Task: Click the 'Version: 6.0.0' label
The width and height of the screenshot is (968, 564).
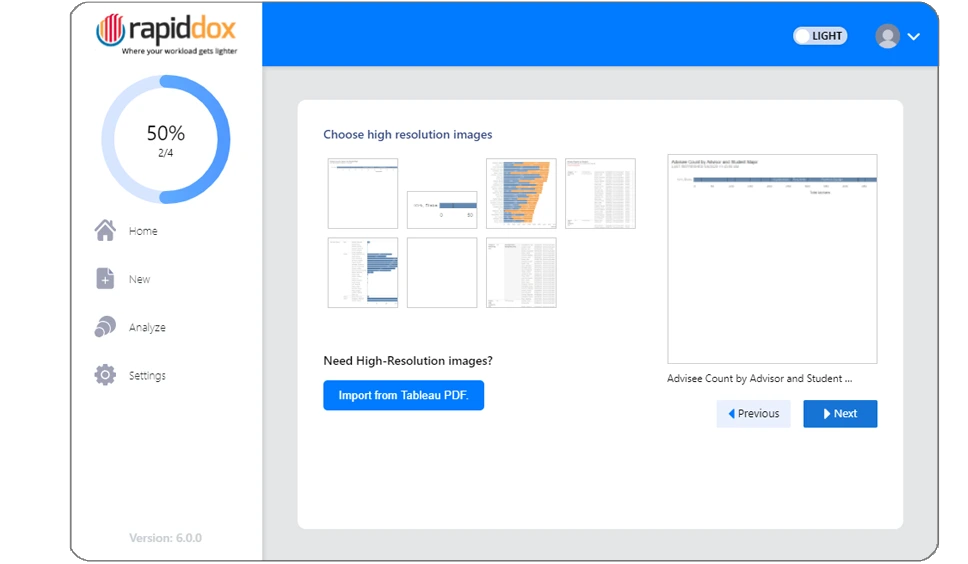Action: point(165,537)
